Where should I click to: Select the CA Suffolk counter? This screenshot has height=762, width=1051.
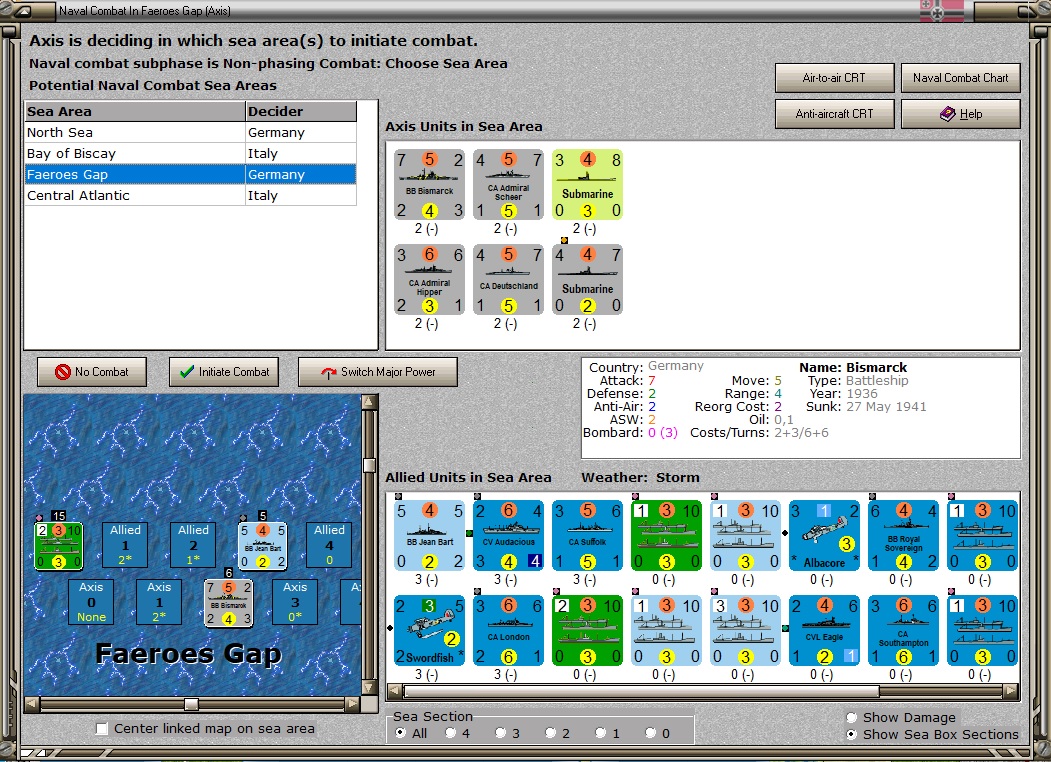[587, 535]
